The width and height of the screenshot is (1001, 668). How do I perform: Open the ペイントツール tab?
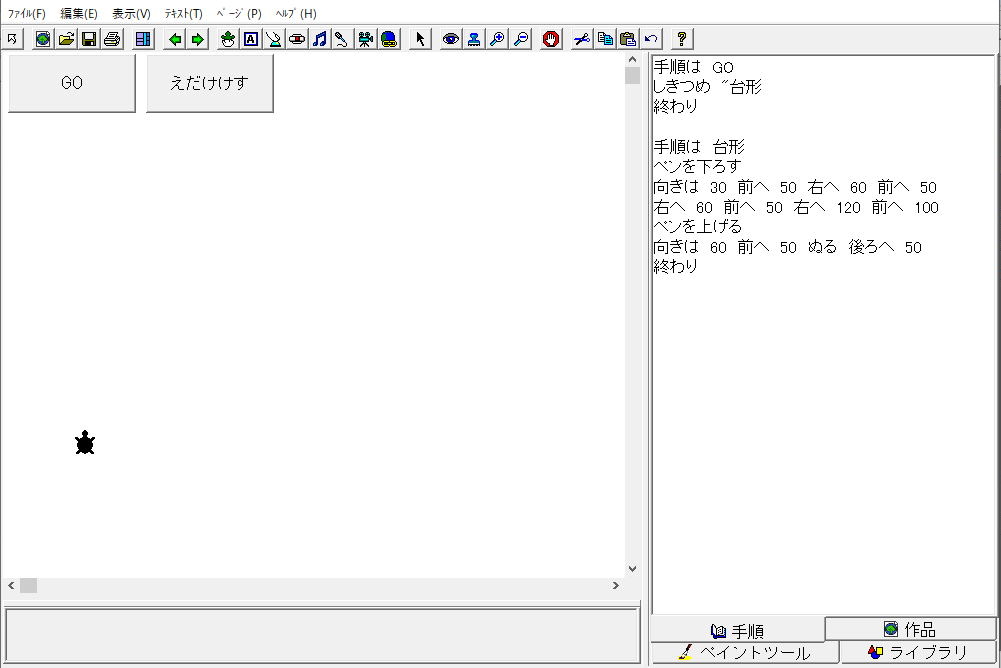pos(745,653)
